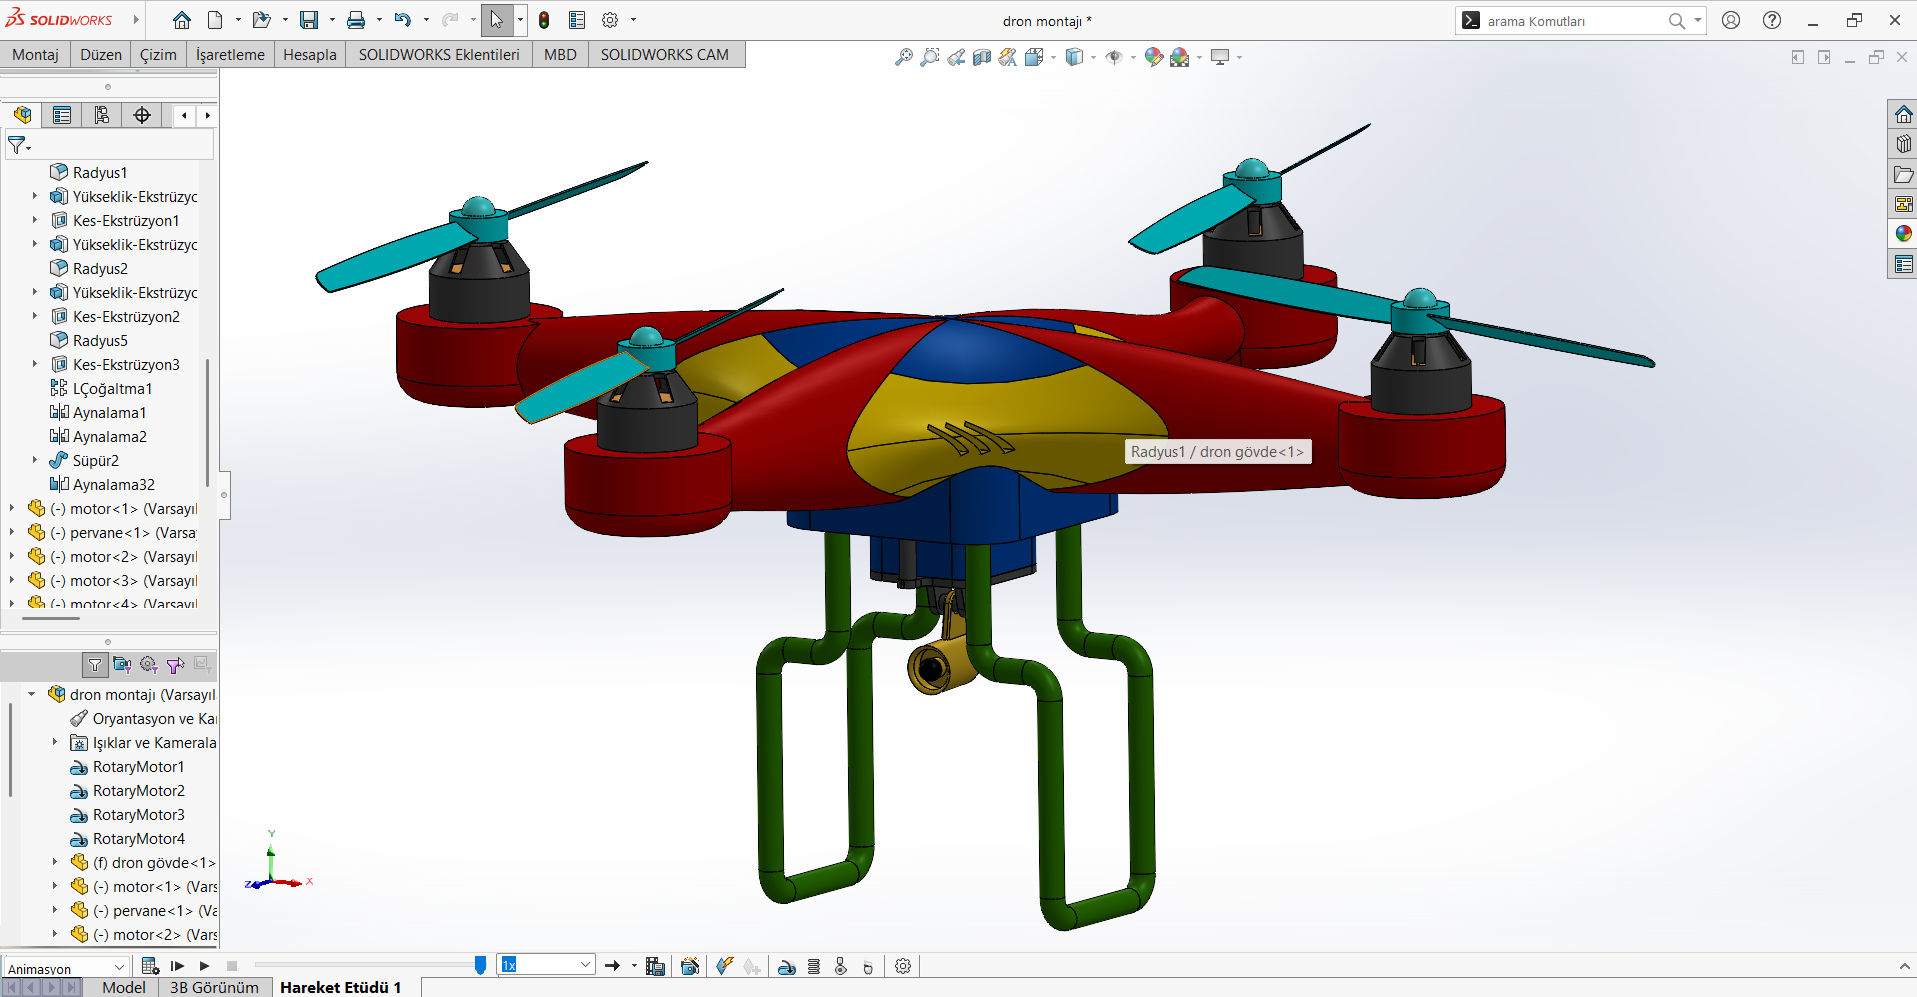
Task: Open SOLIDWORKS Eklentileri tab
Action: click(x=439, y=55)
